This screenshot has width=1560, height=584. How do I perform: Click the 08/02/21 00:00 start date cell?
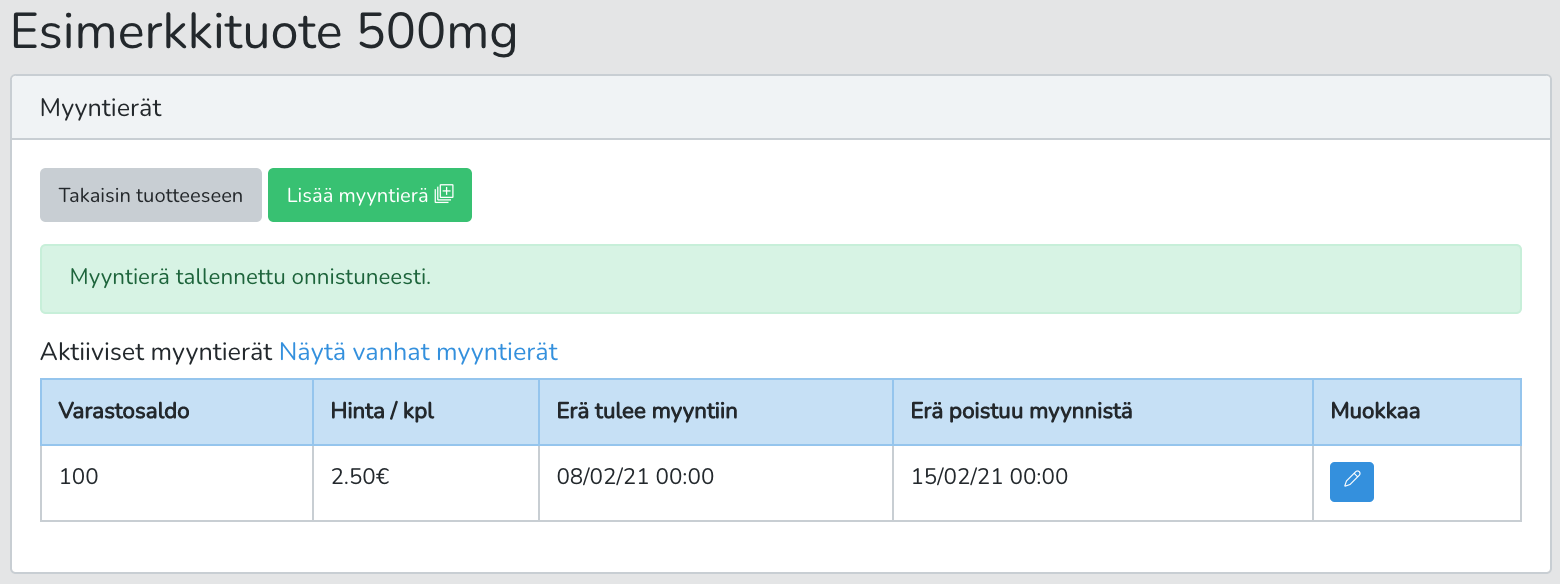pyautogui.click(x=716, y=483)
